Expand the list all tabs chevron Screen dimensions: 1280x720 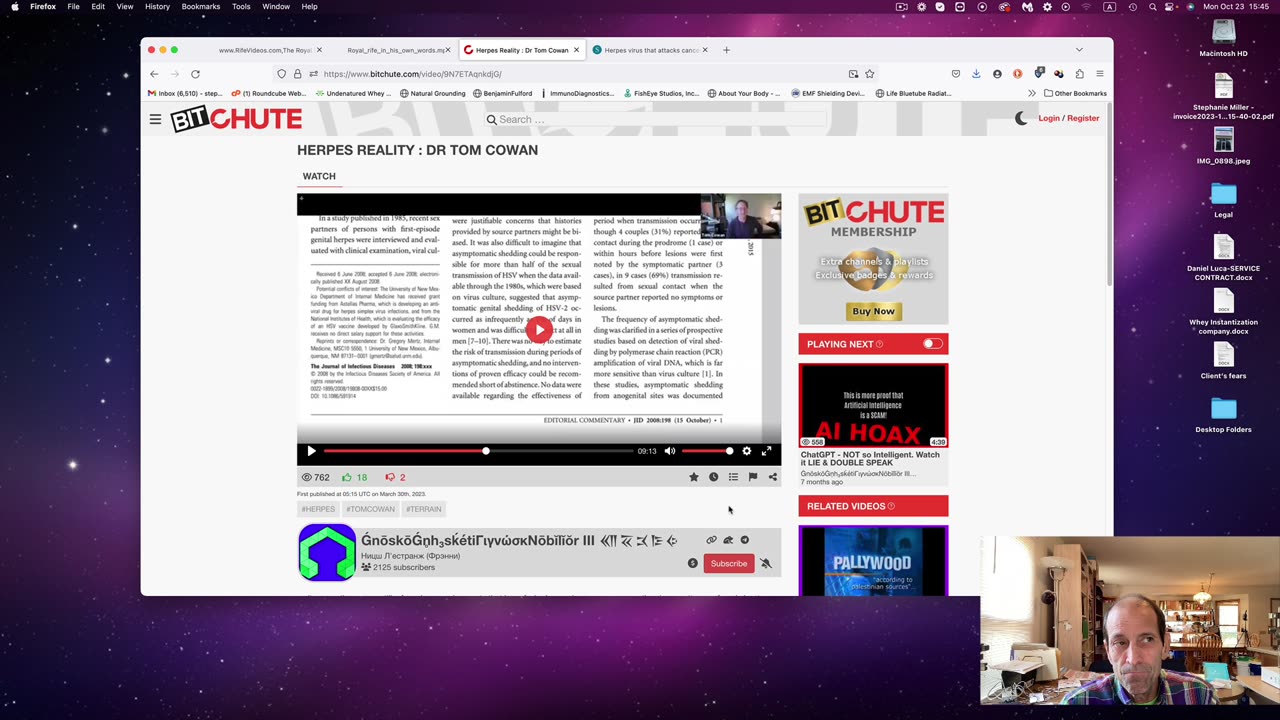(x=1079, y=50)
